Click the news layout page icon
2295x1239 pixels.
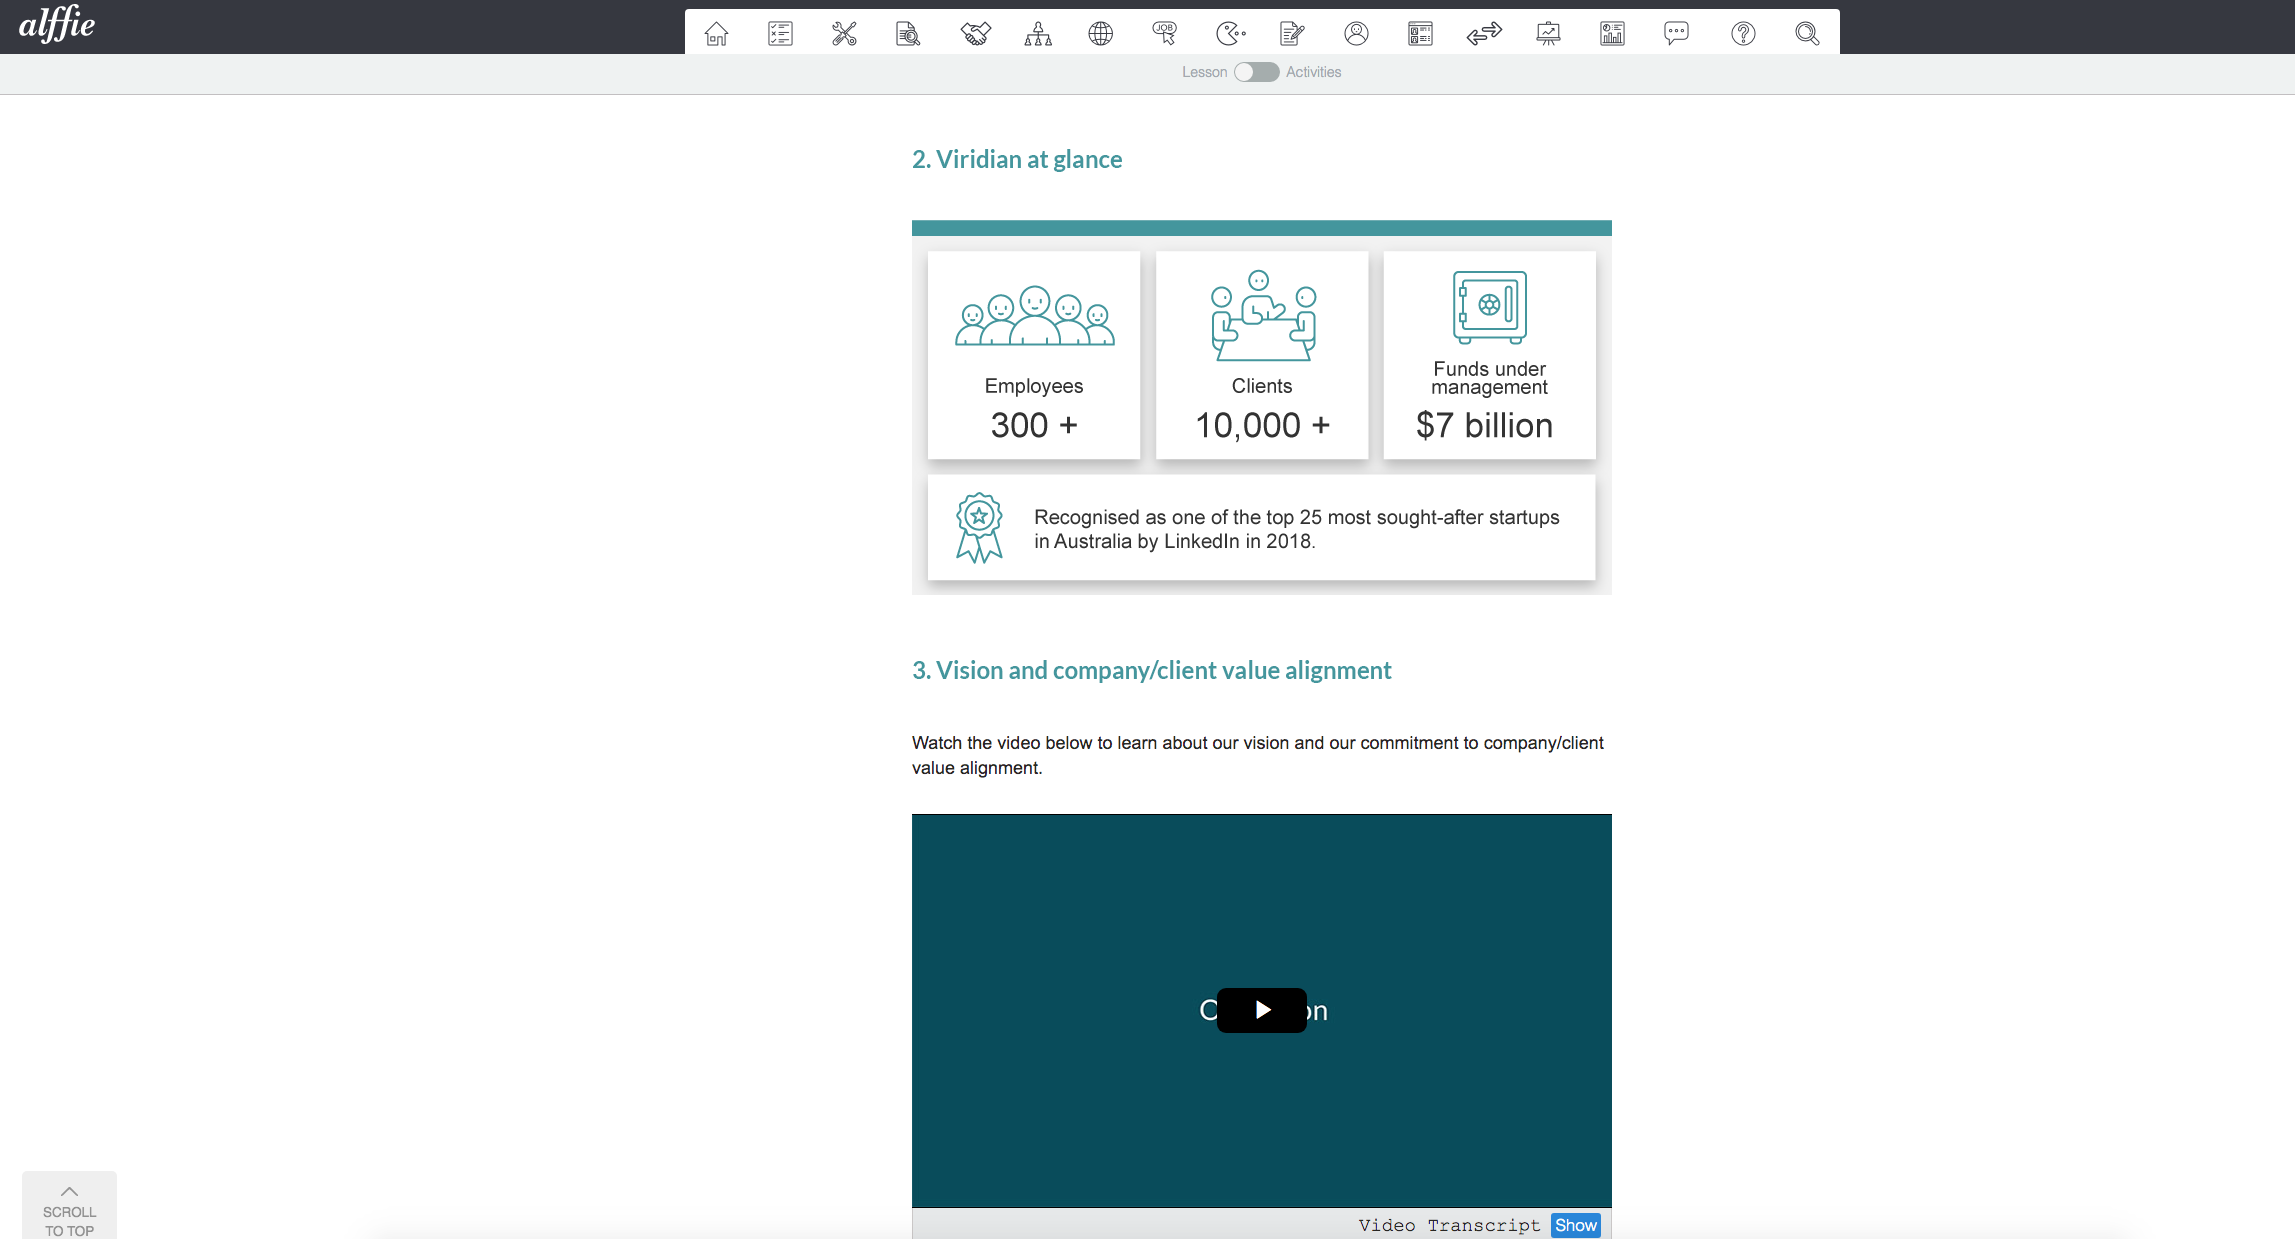click(1420, 34)
